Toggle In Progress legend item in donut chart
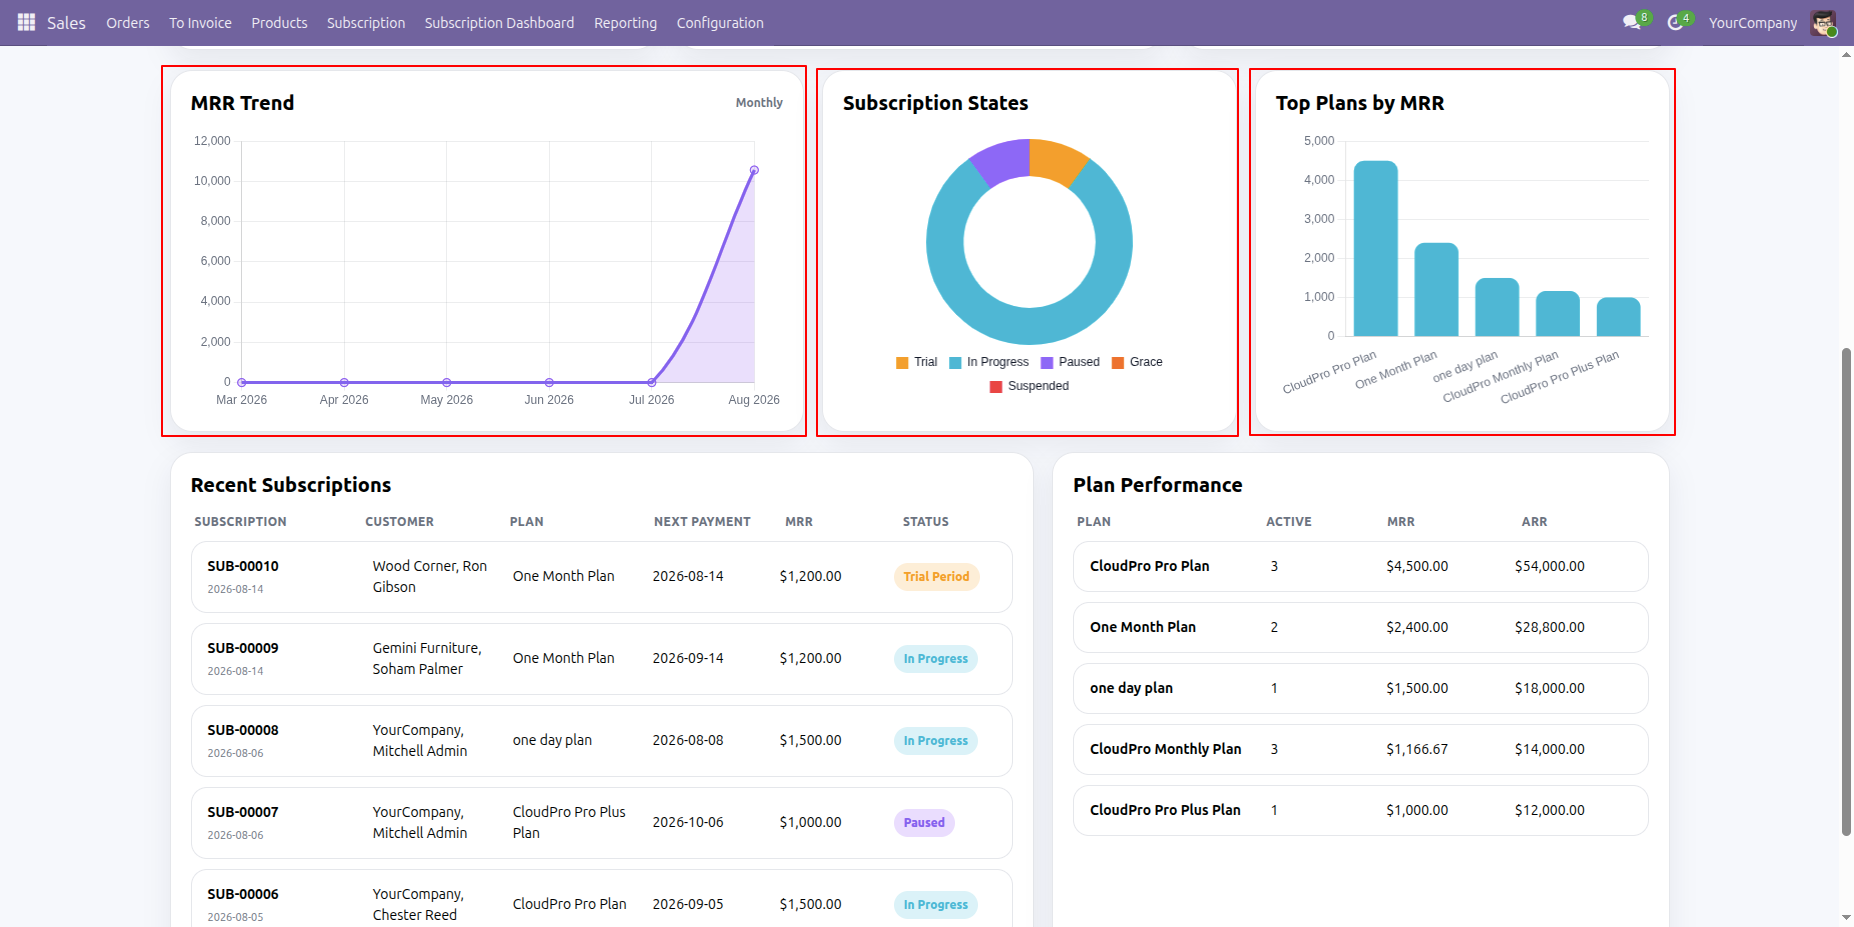This screenshot has width=1854, height=927. [x=988, y=362]
